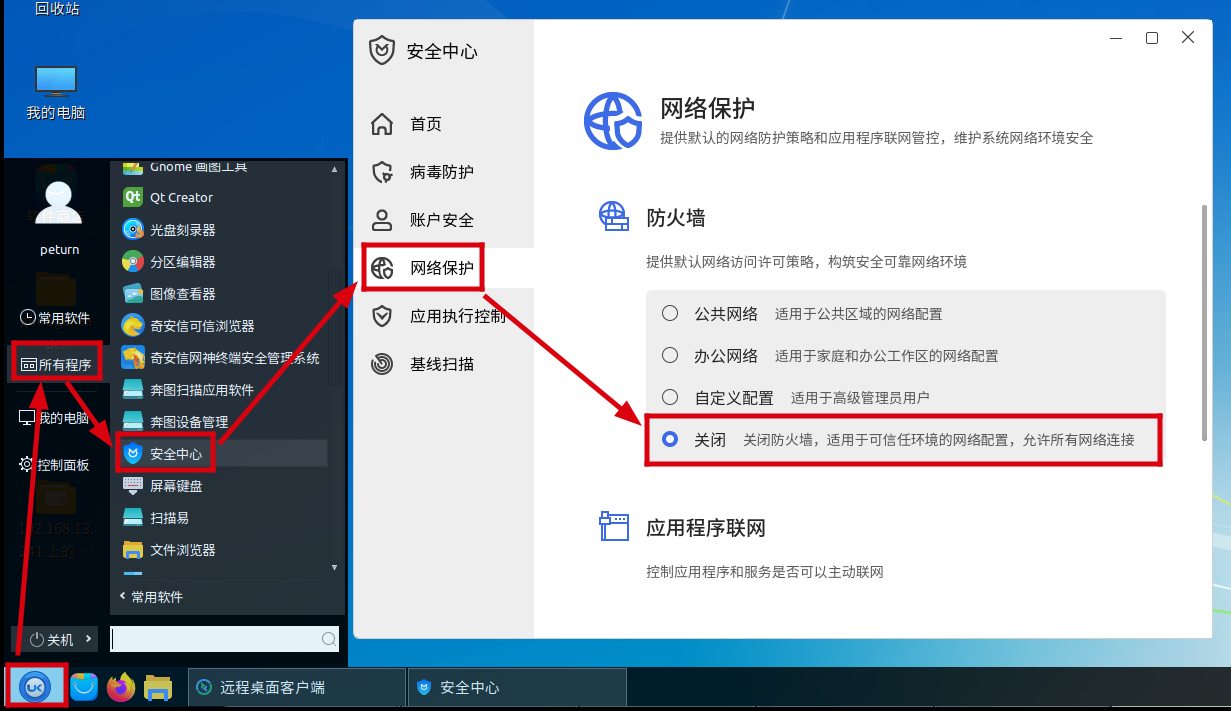The image size is (1231, 711).
Task: Collapse back to 常用软件 list
Action: click(x=150, y=597)
